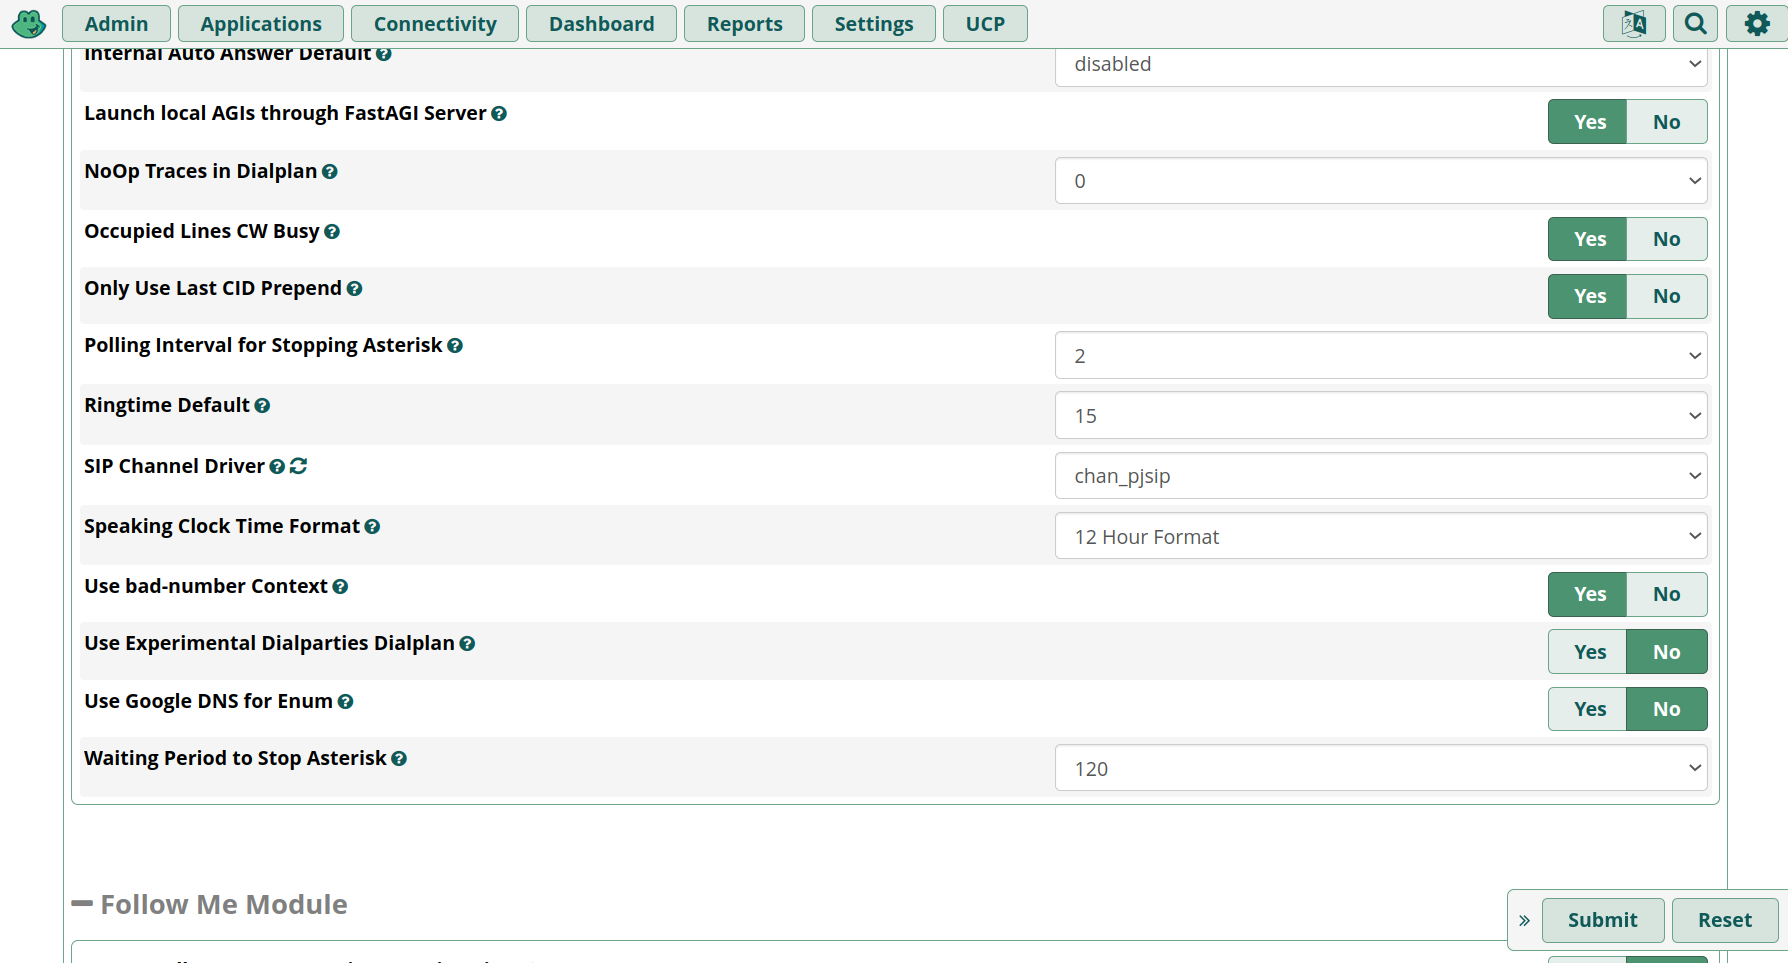
Task: Open the Reports menu
Action: [744, 24]
